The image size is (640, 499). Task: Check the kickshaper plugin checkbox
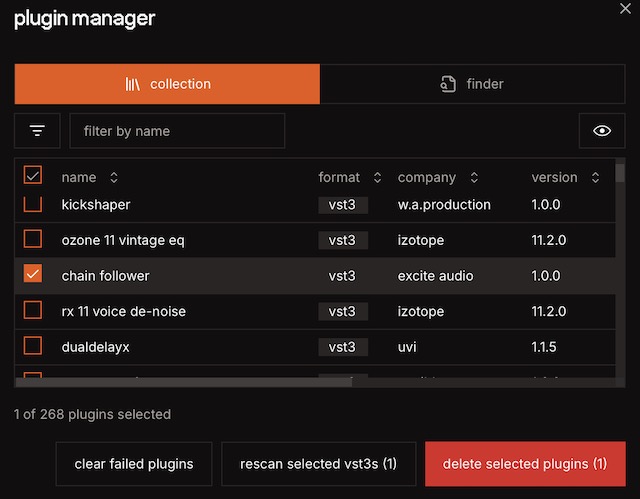click(x=33, y=205)
